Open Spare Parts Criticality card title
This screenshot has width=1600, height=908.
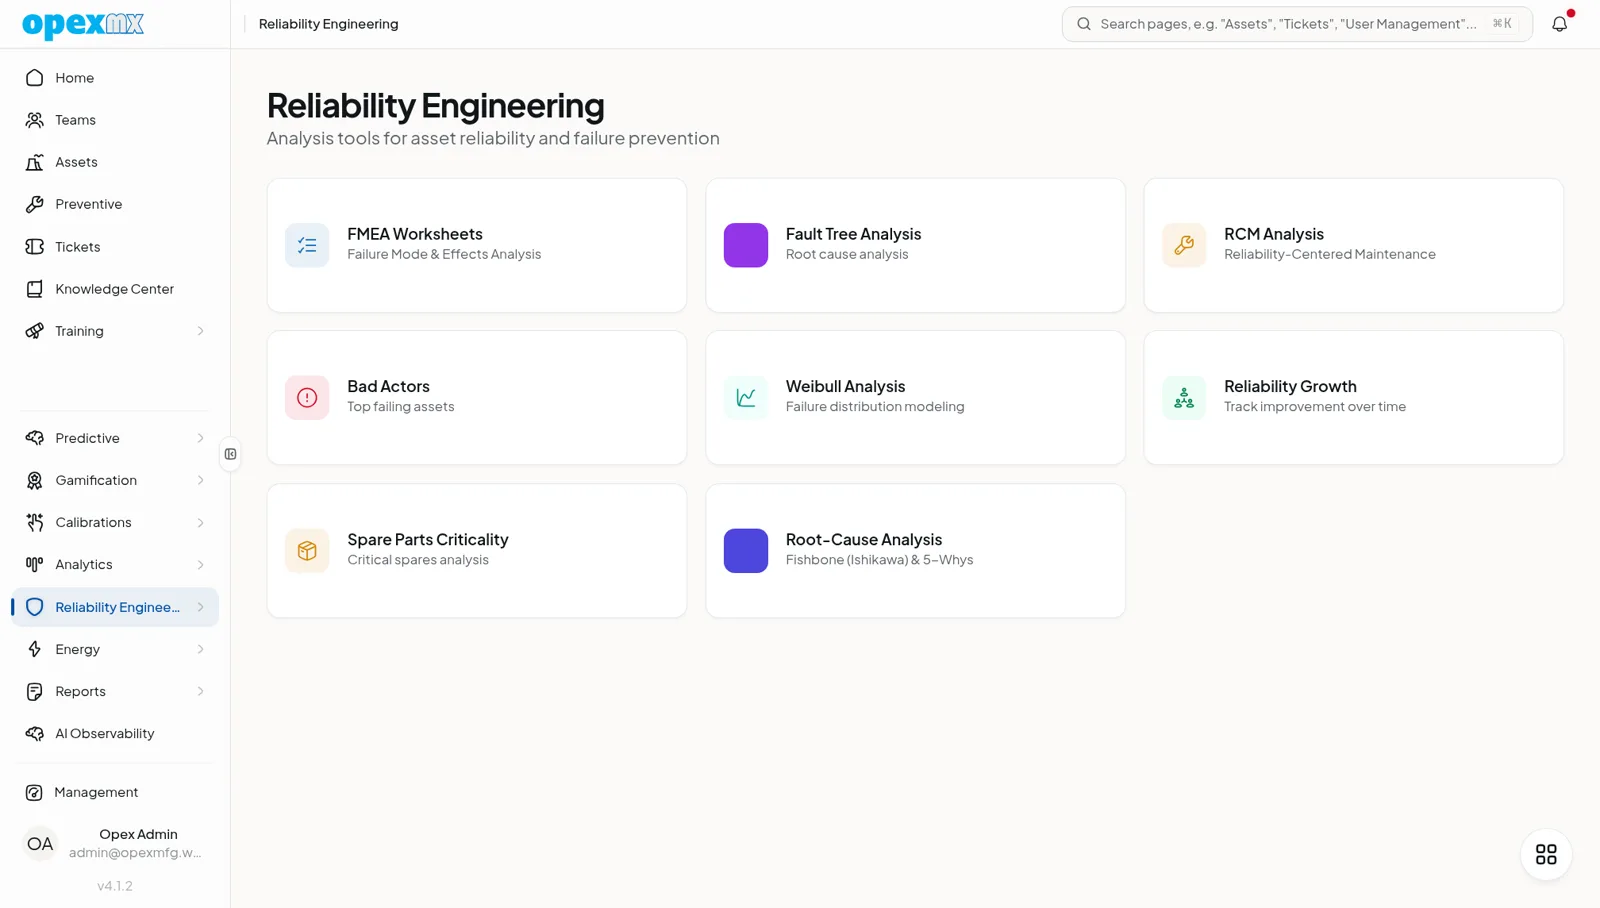tap(428, 539)
